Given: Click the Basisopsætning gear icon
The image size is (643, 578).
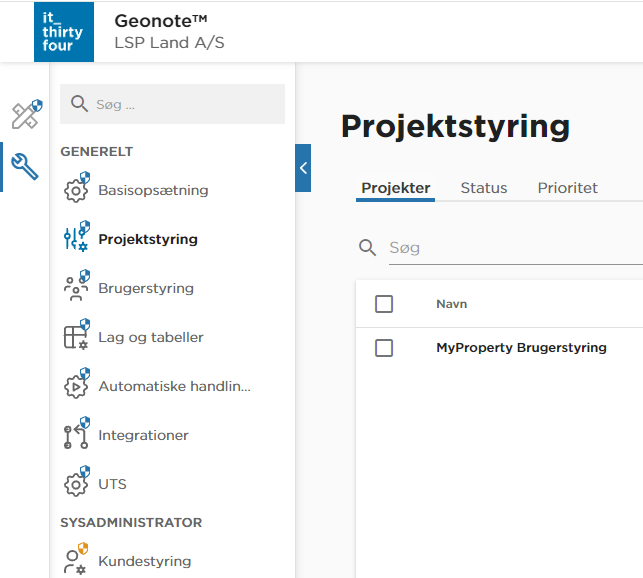Looking at the screenshot, I should click(x=76, y=190).
